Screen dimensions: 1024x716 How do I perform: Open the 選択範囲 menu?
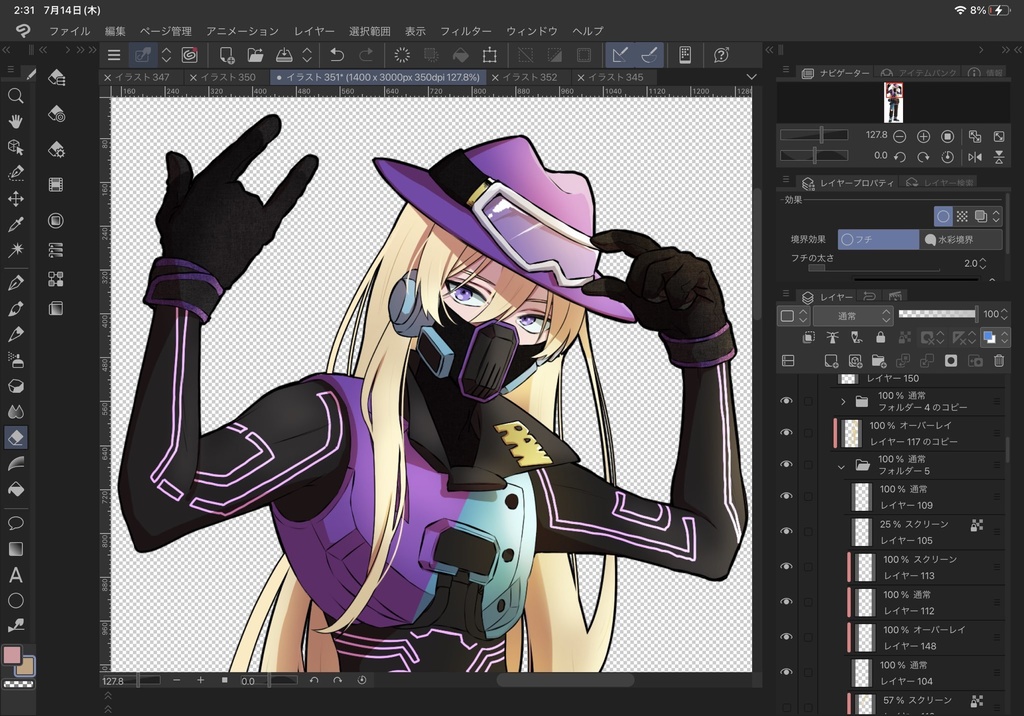[x=370, y=31]
